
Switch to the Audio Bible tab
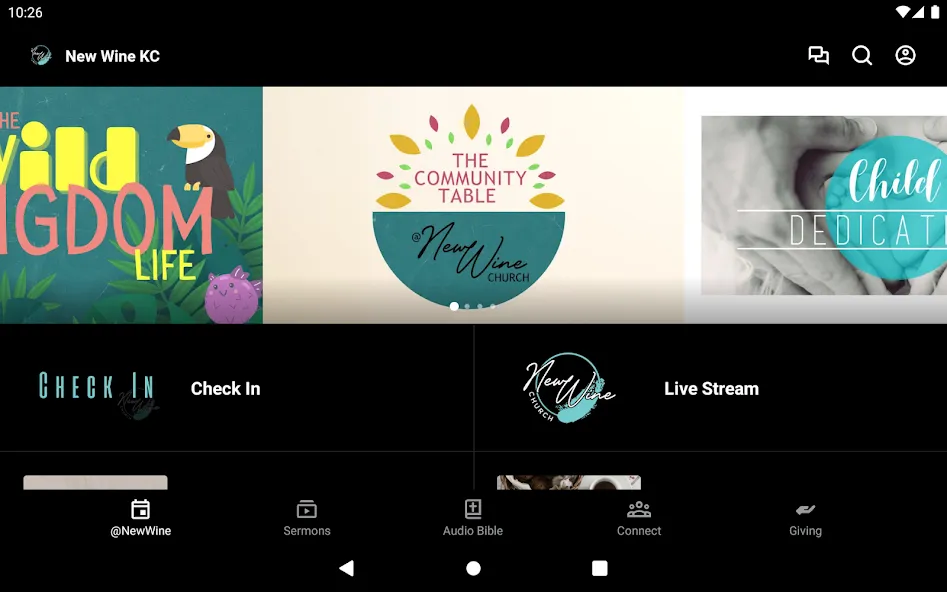tap(473, 518)
